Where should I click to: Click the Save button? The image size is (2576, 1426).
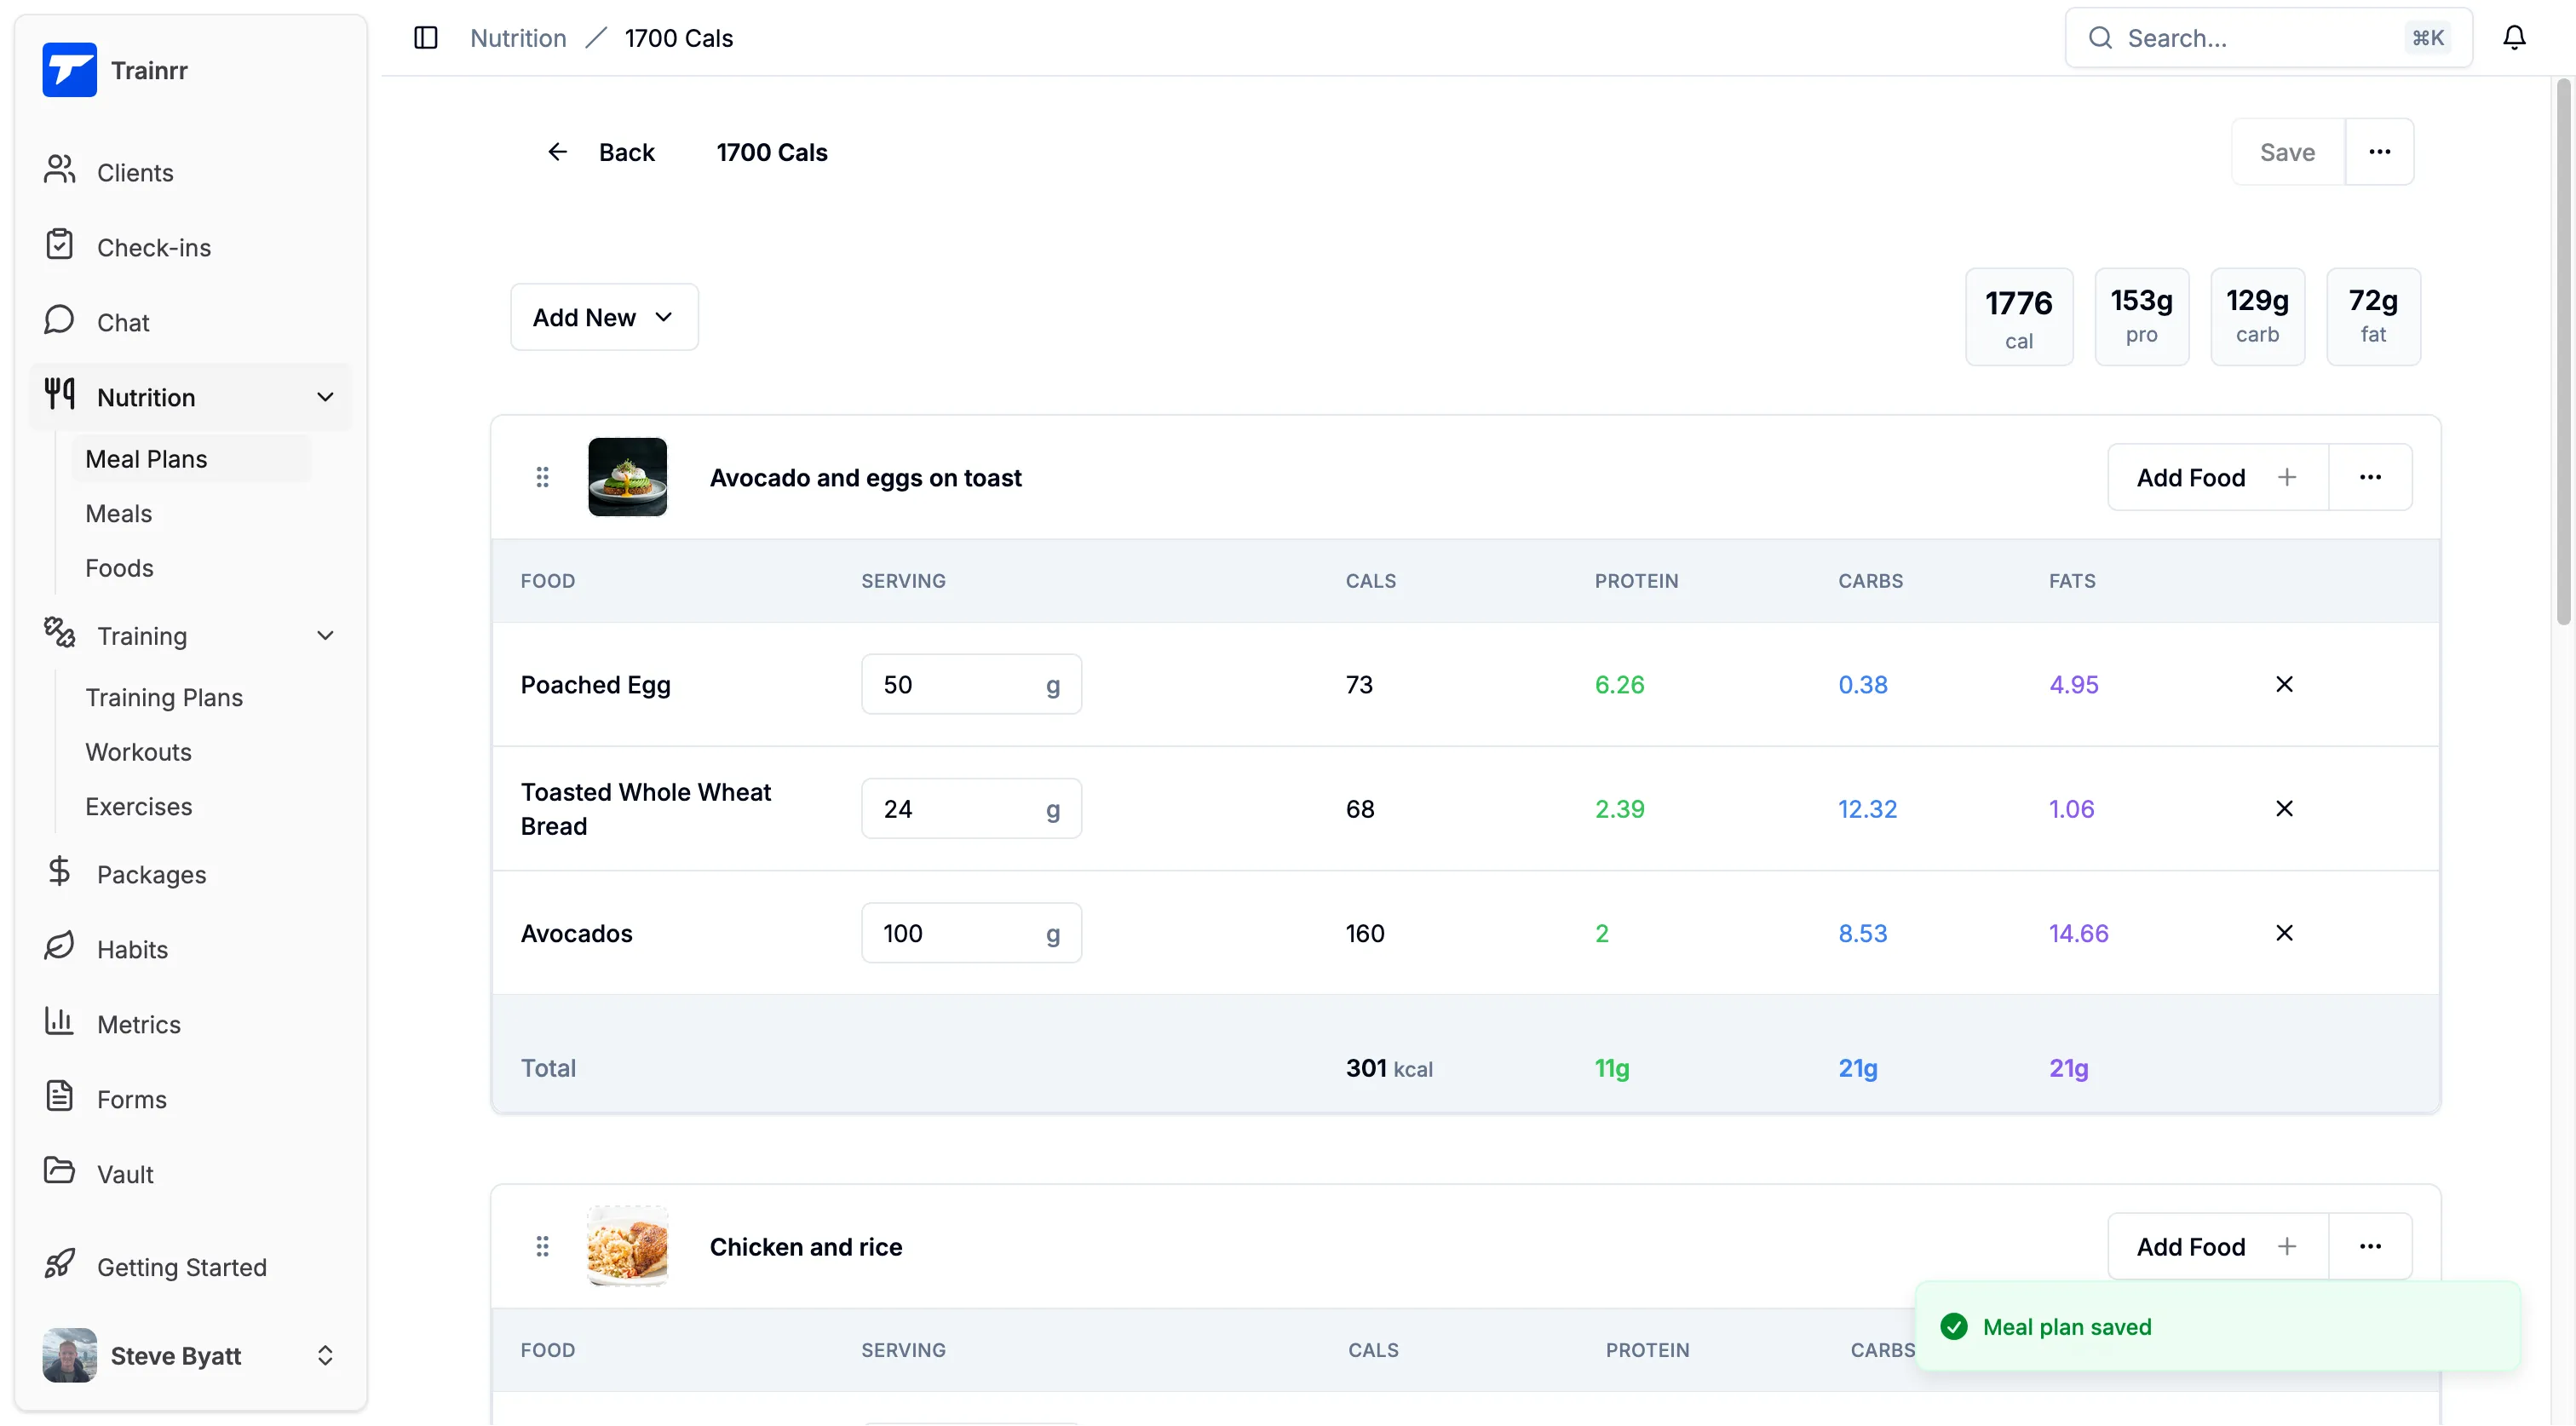(2287, 152)
